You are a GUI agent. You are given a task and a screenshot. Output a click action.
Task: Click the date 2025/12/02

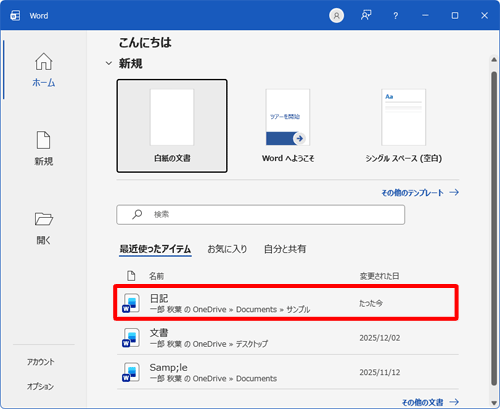(380, 338)
